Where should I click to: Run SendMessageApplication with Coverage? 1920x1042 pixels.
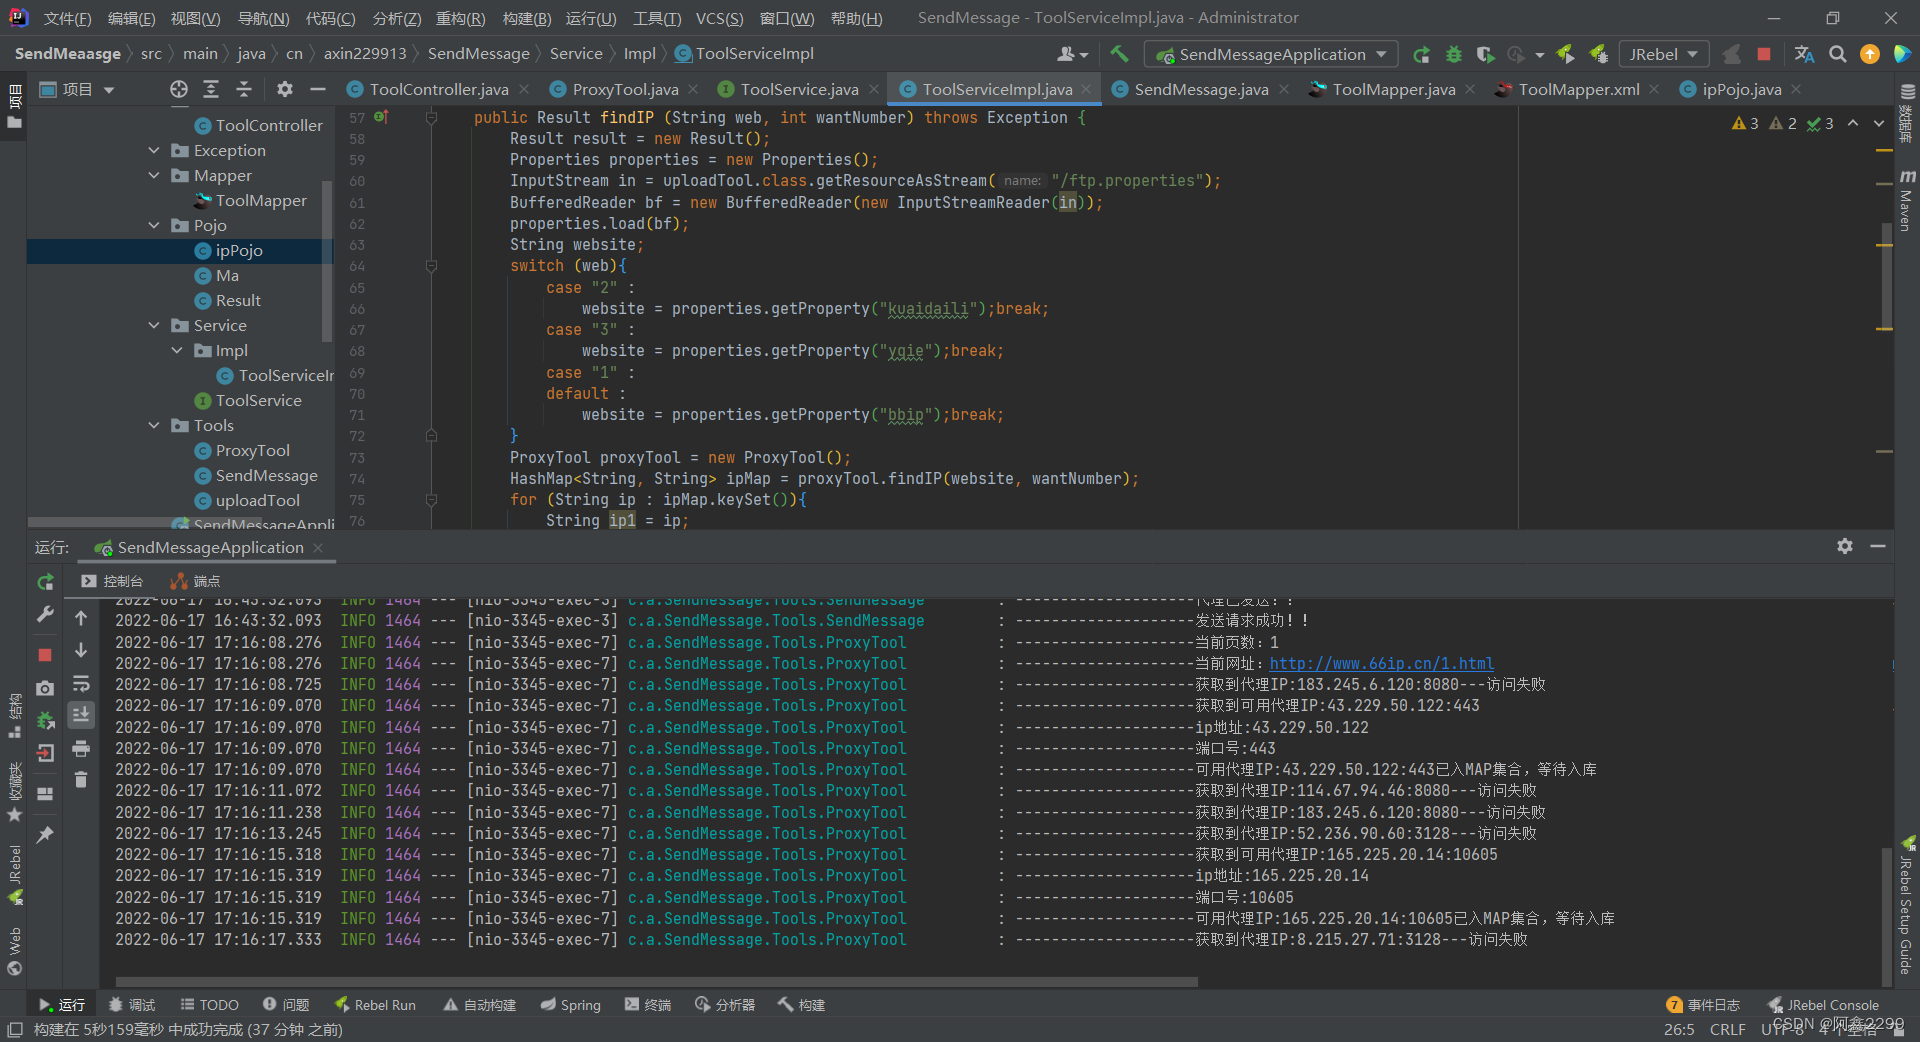pyautogui.click(x=1487, y=54)
